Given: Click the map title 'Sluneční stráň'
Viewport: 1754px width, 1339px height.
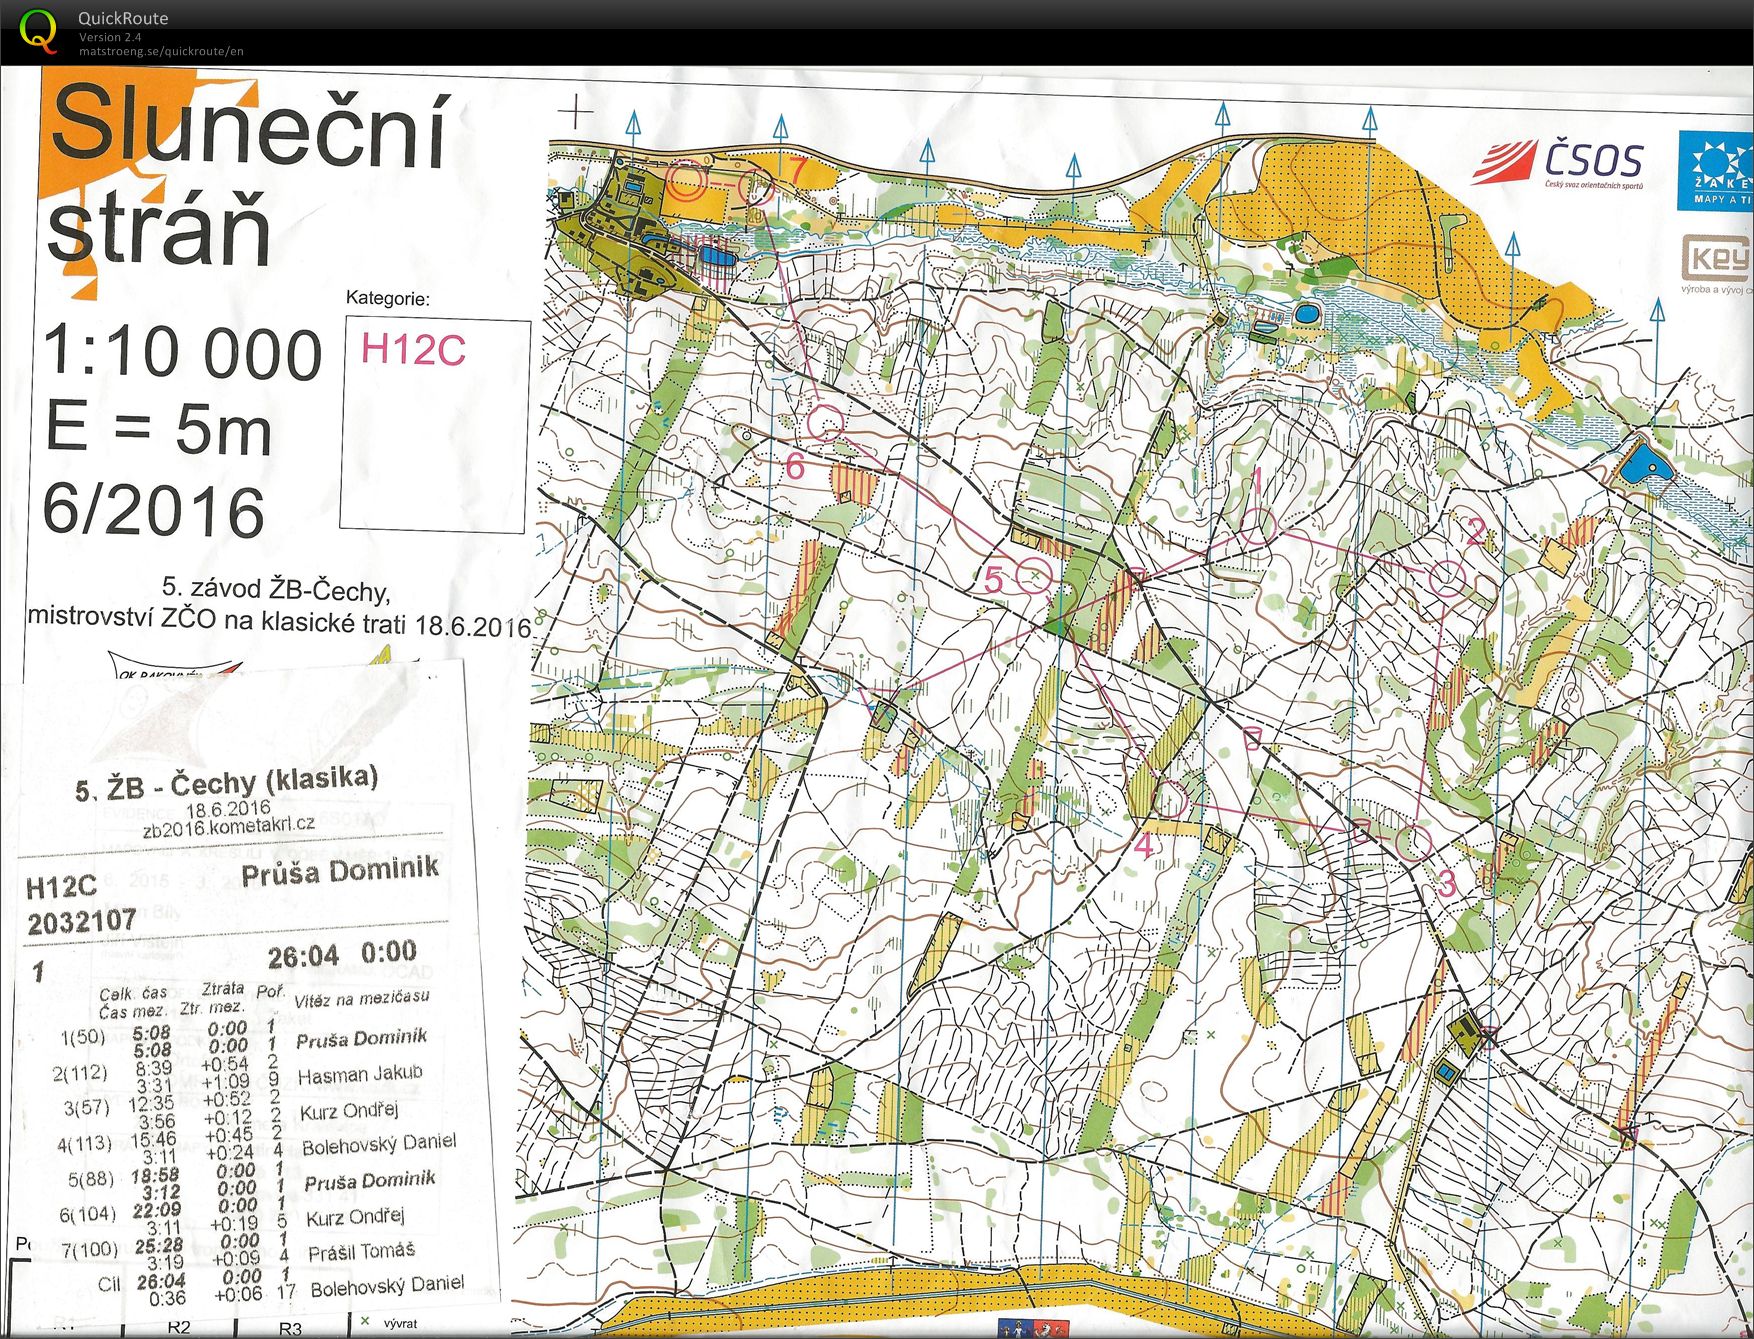Looking at the screenshot, I should pos(247,176).
